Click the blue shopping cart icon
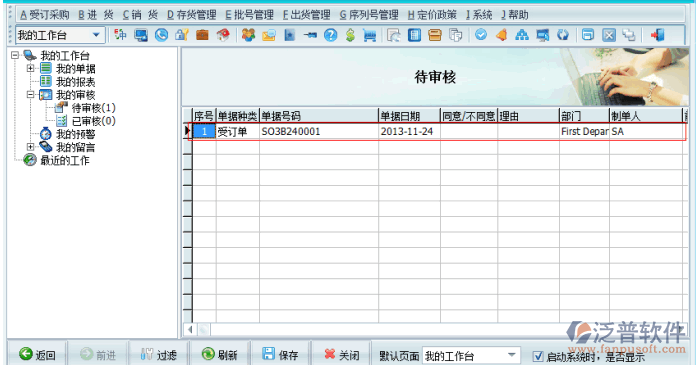696x365 pixels. 370,35
